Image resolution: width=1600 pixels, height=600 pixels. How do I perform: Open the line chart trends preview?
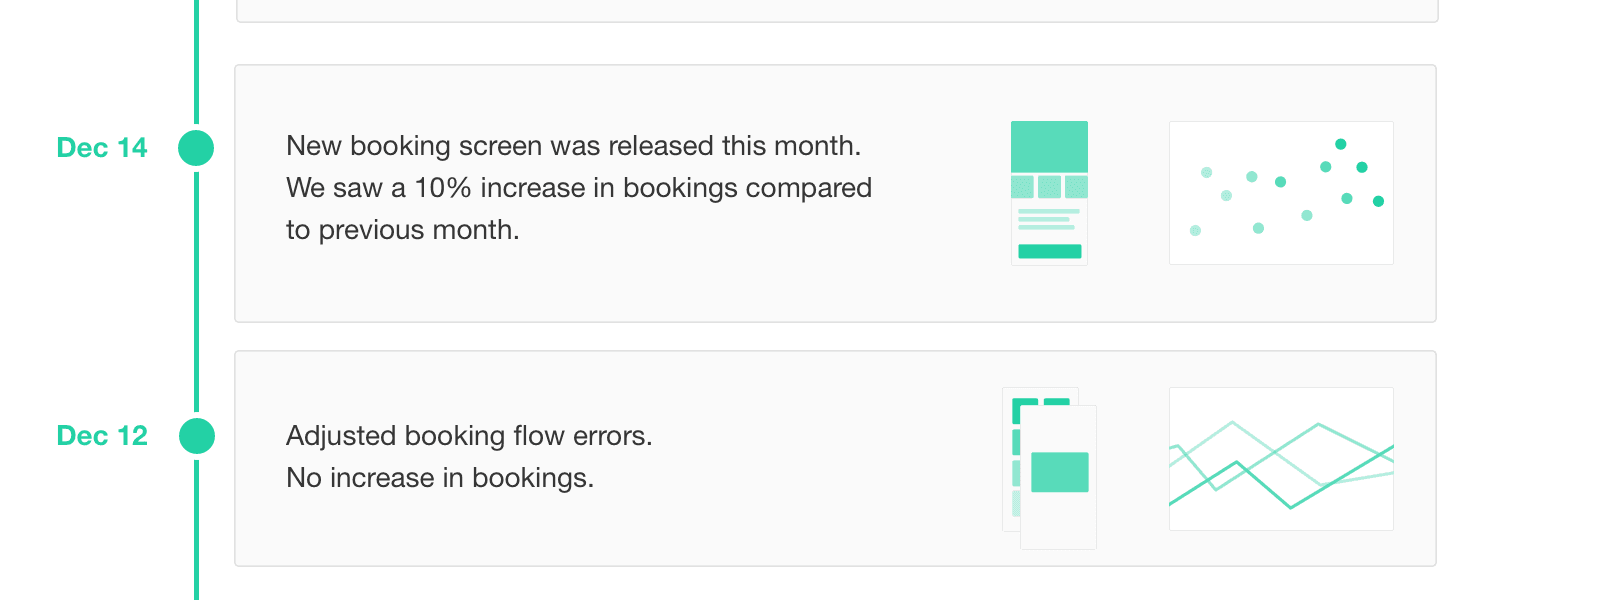(1281, 458)
